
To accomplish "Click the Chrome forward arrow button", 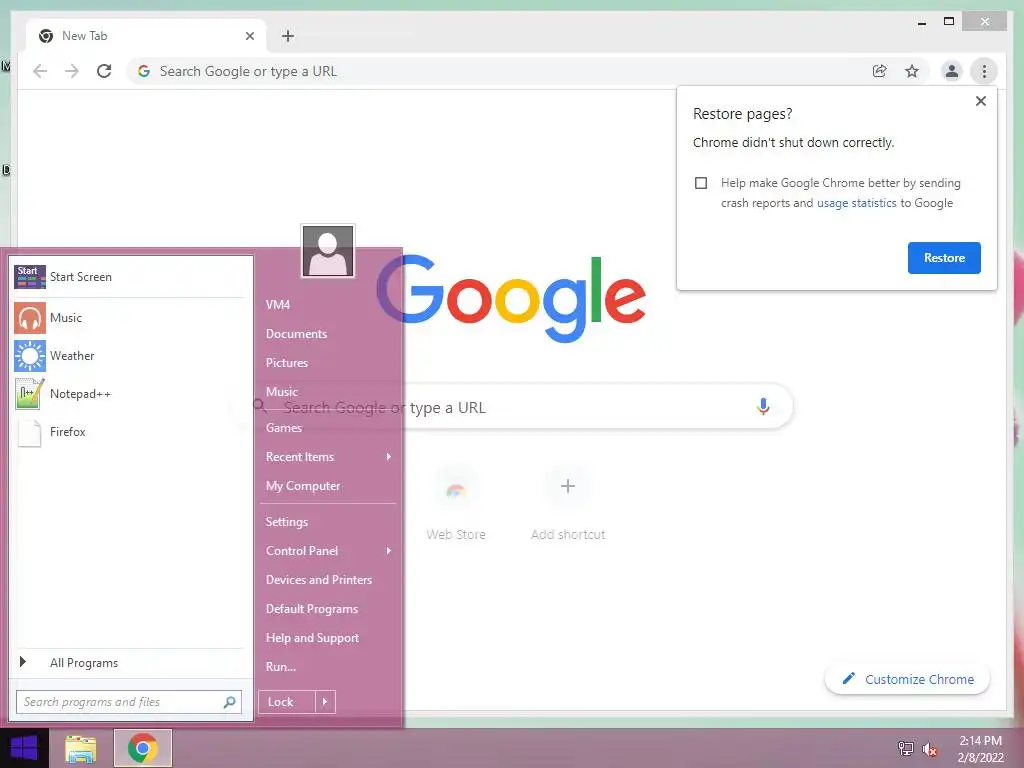I will pyautogui.click(x=72, y=71).
